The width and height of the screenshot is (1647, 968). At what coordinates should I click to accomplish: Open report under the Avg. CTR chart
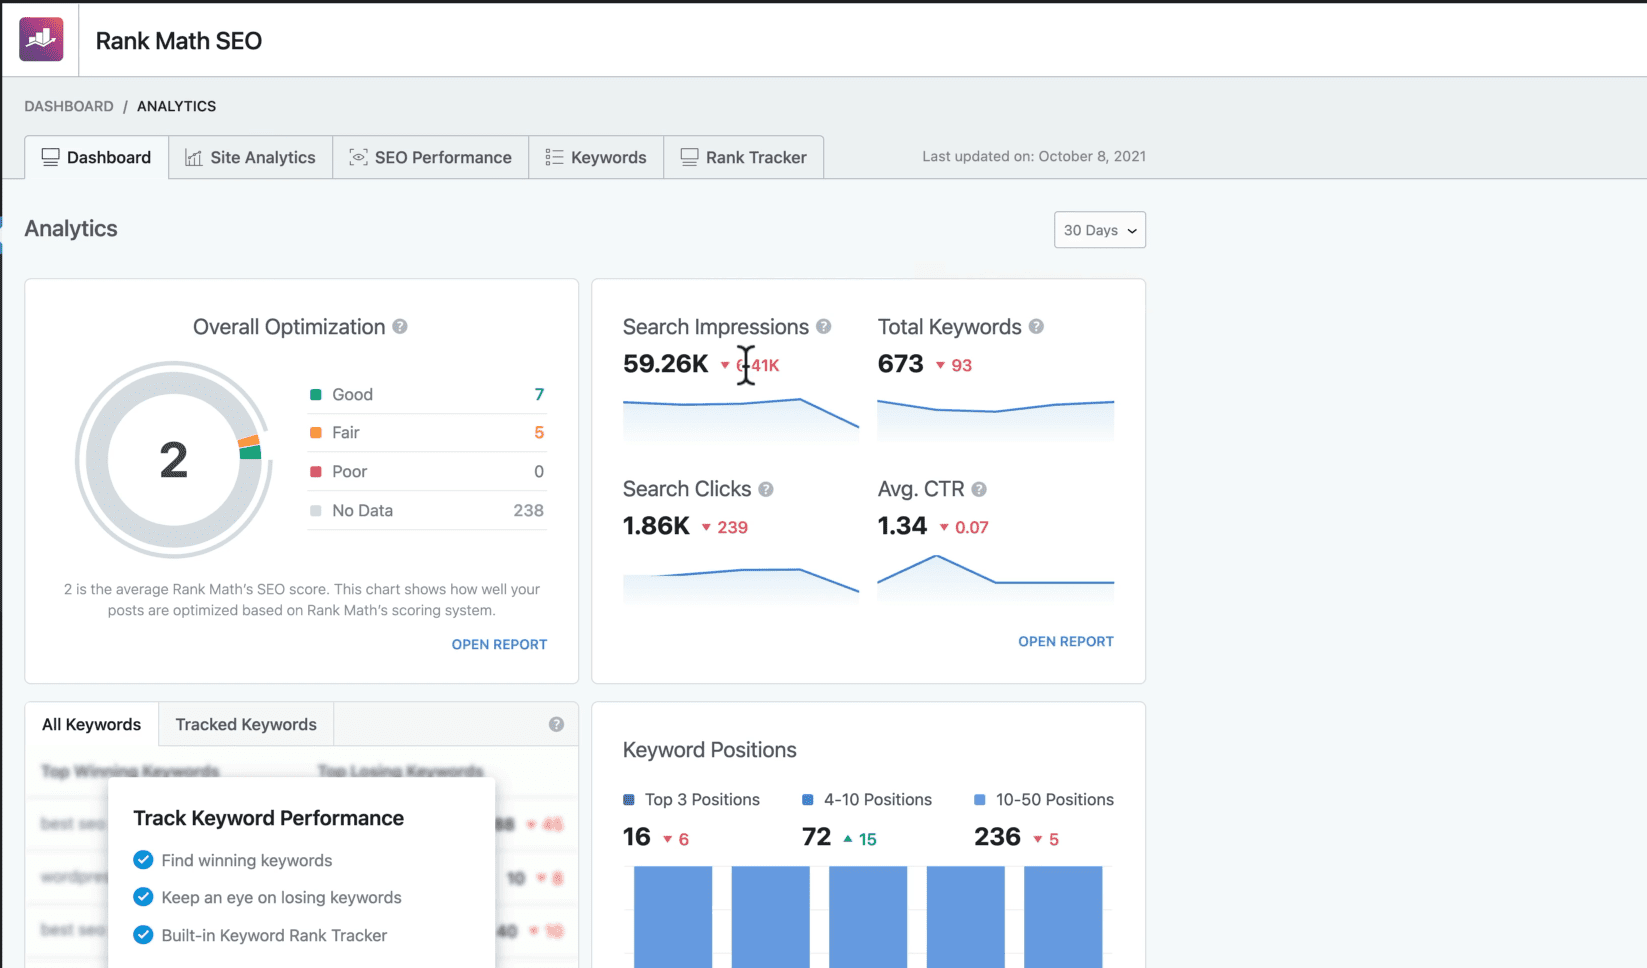pyautogui.click(x=1066, y=641)
